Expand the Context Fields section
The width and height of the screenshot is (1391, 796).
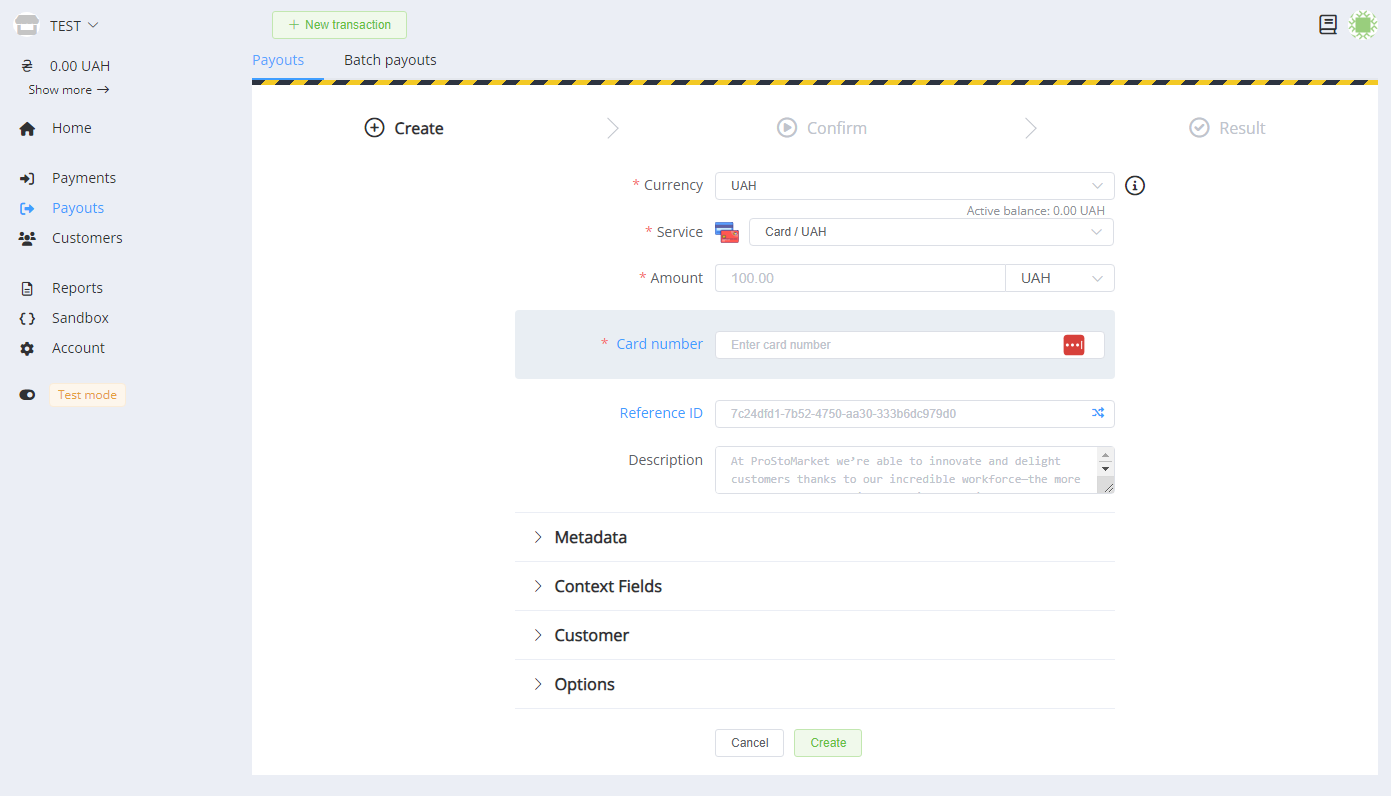point(607,587)
